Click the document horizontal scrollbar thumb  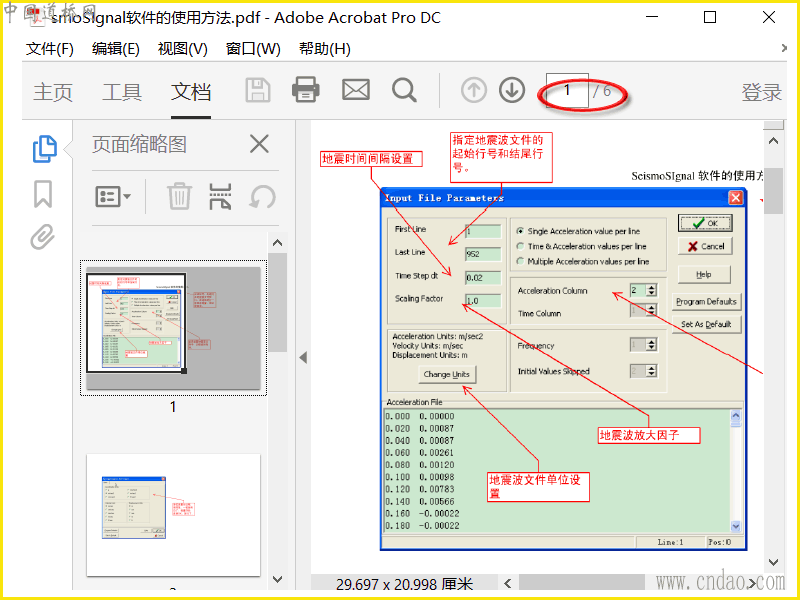click(x=582, y=583)
